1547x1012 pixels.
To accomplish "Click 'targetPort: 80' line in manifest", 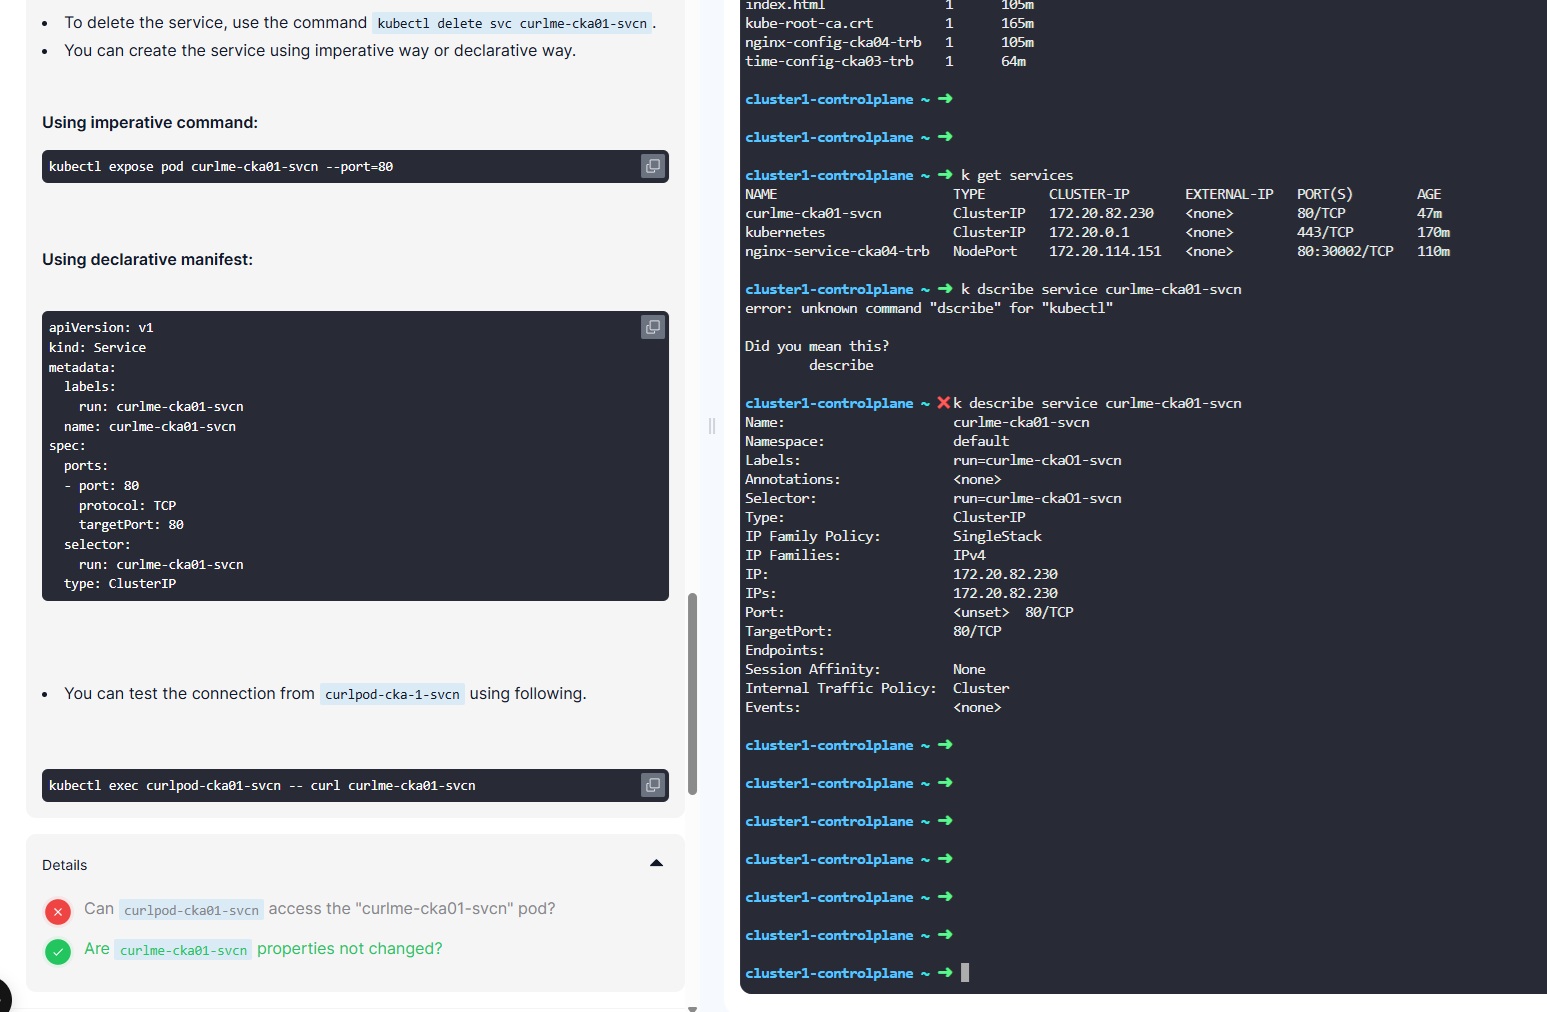I will 131,525.
